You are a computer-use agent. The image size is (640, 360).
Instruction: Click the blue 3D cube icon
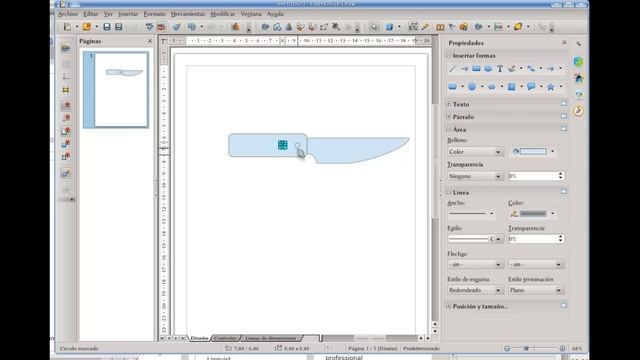(x=389, y=27)
